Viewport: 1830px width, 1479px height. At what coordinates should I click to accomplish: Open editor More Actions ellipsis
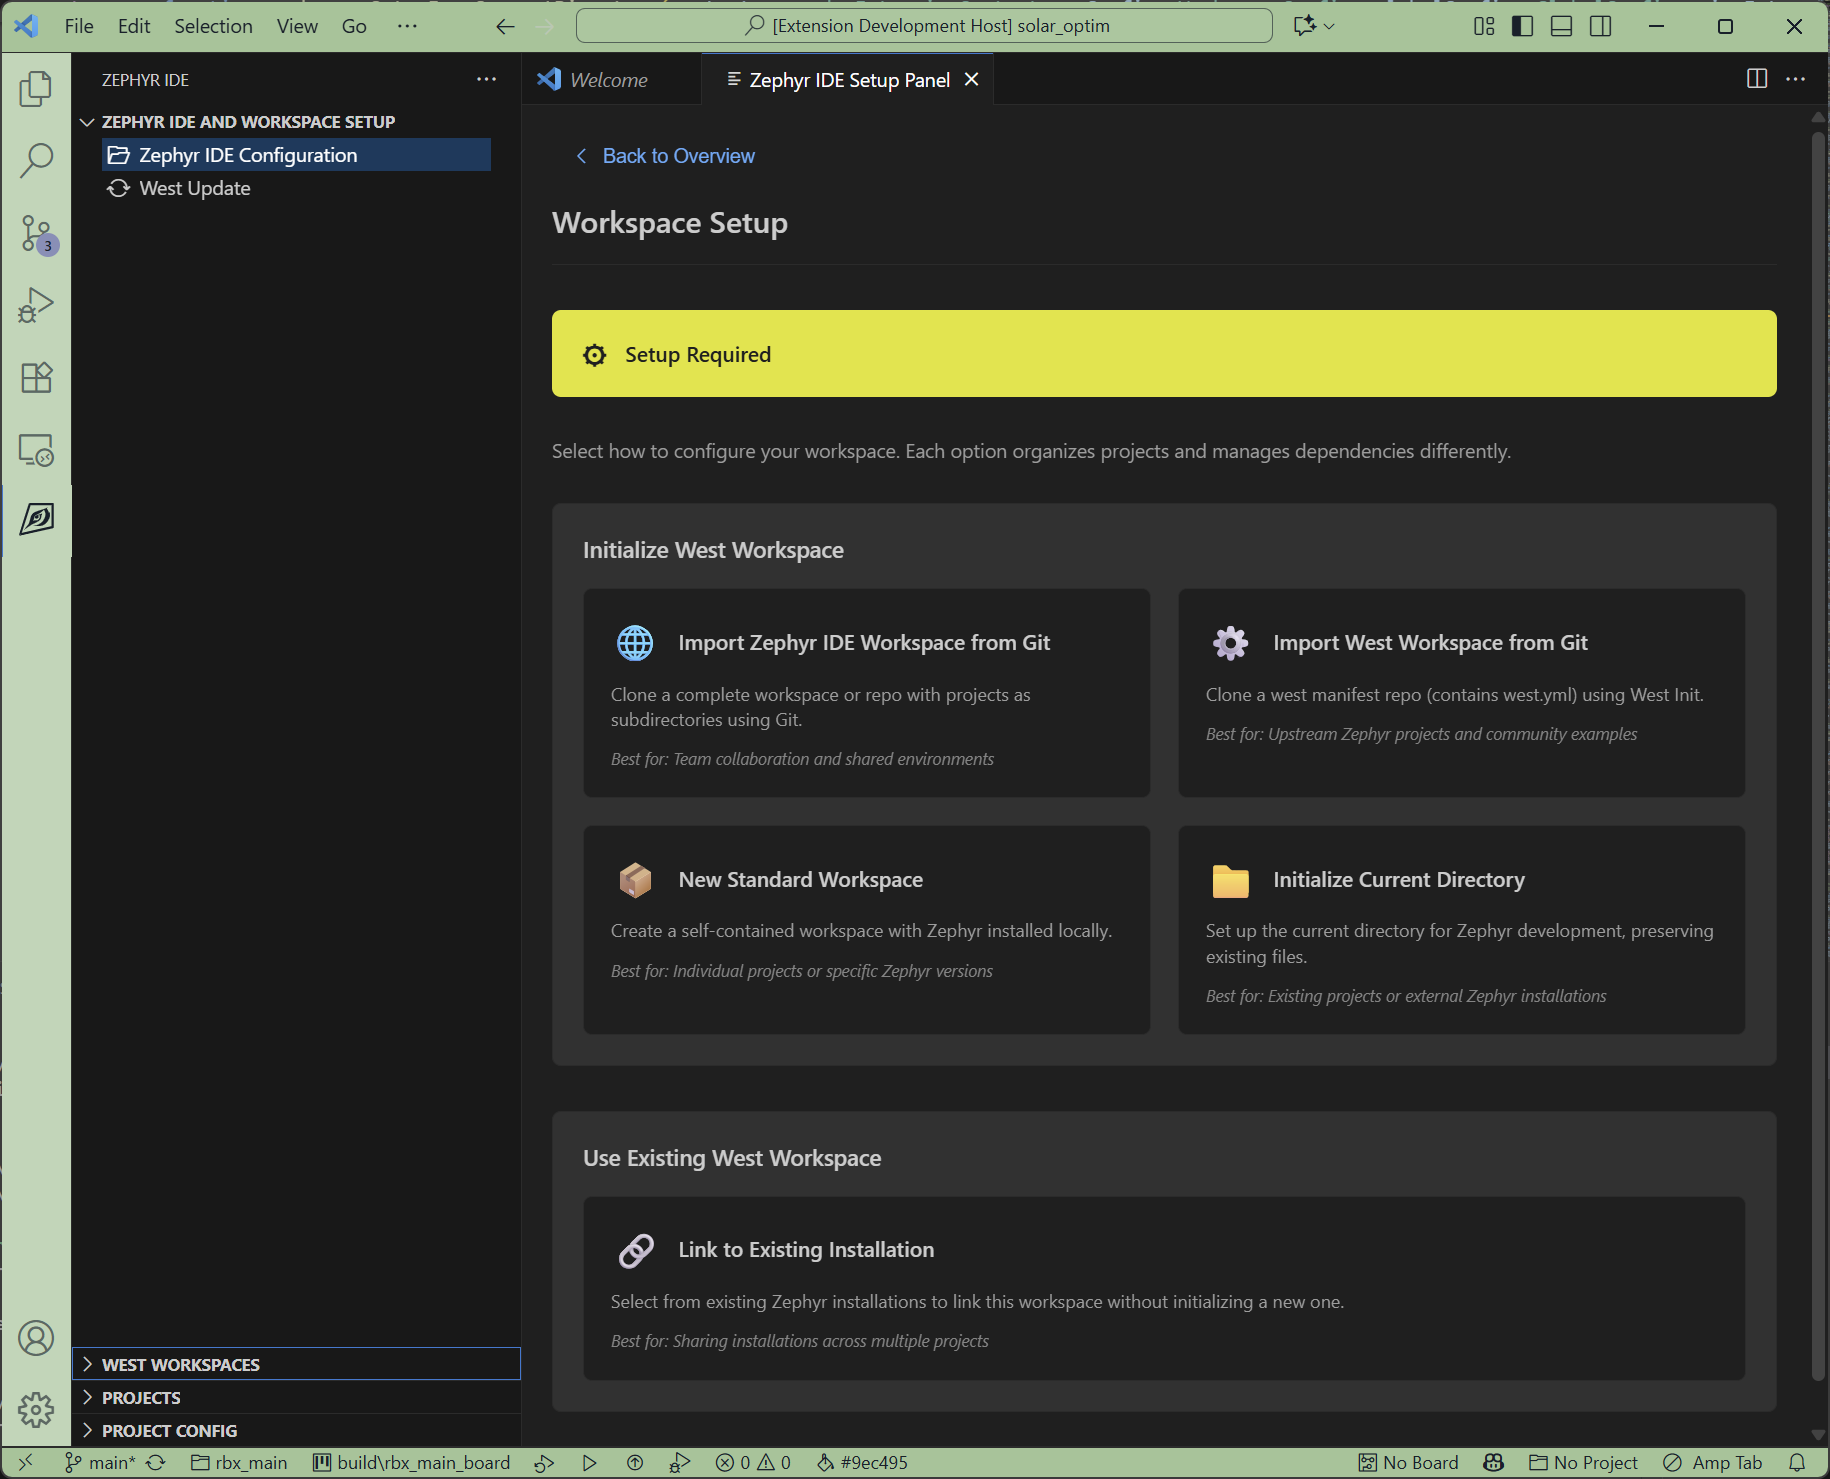tap(1796, 79)
